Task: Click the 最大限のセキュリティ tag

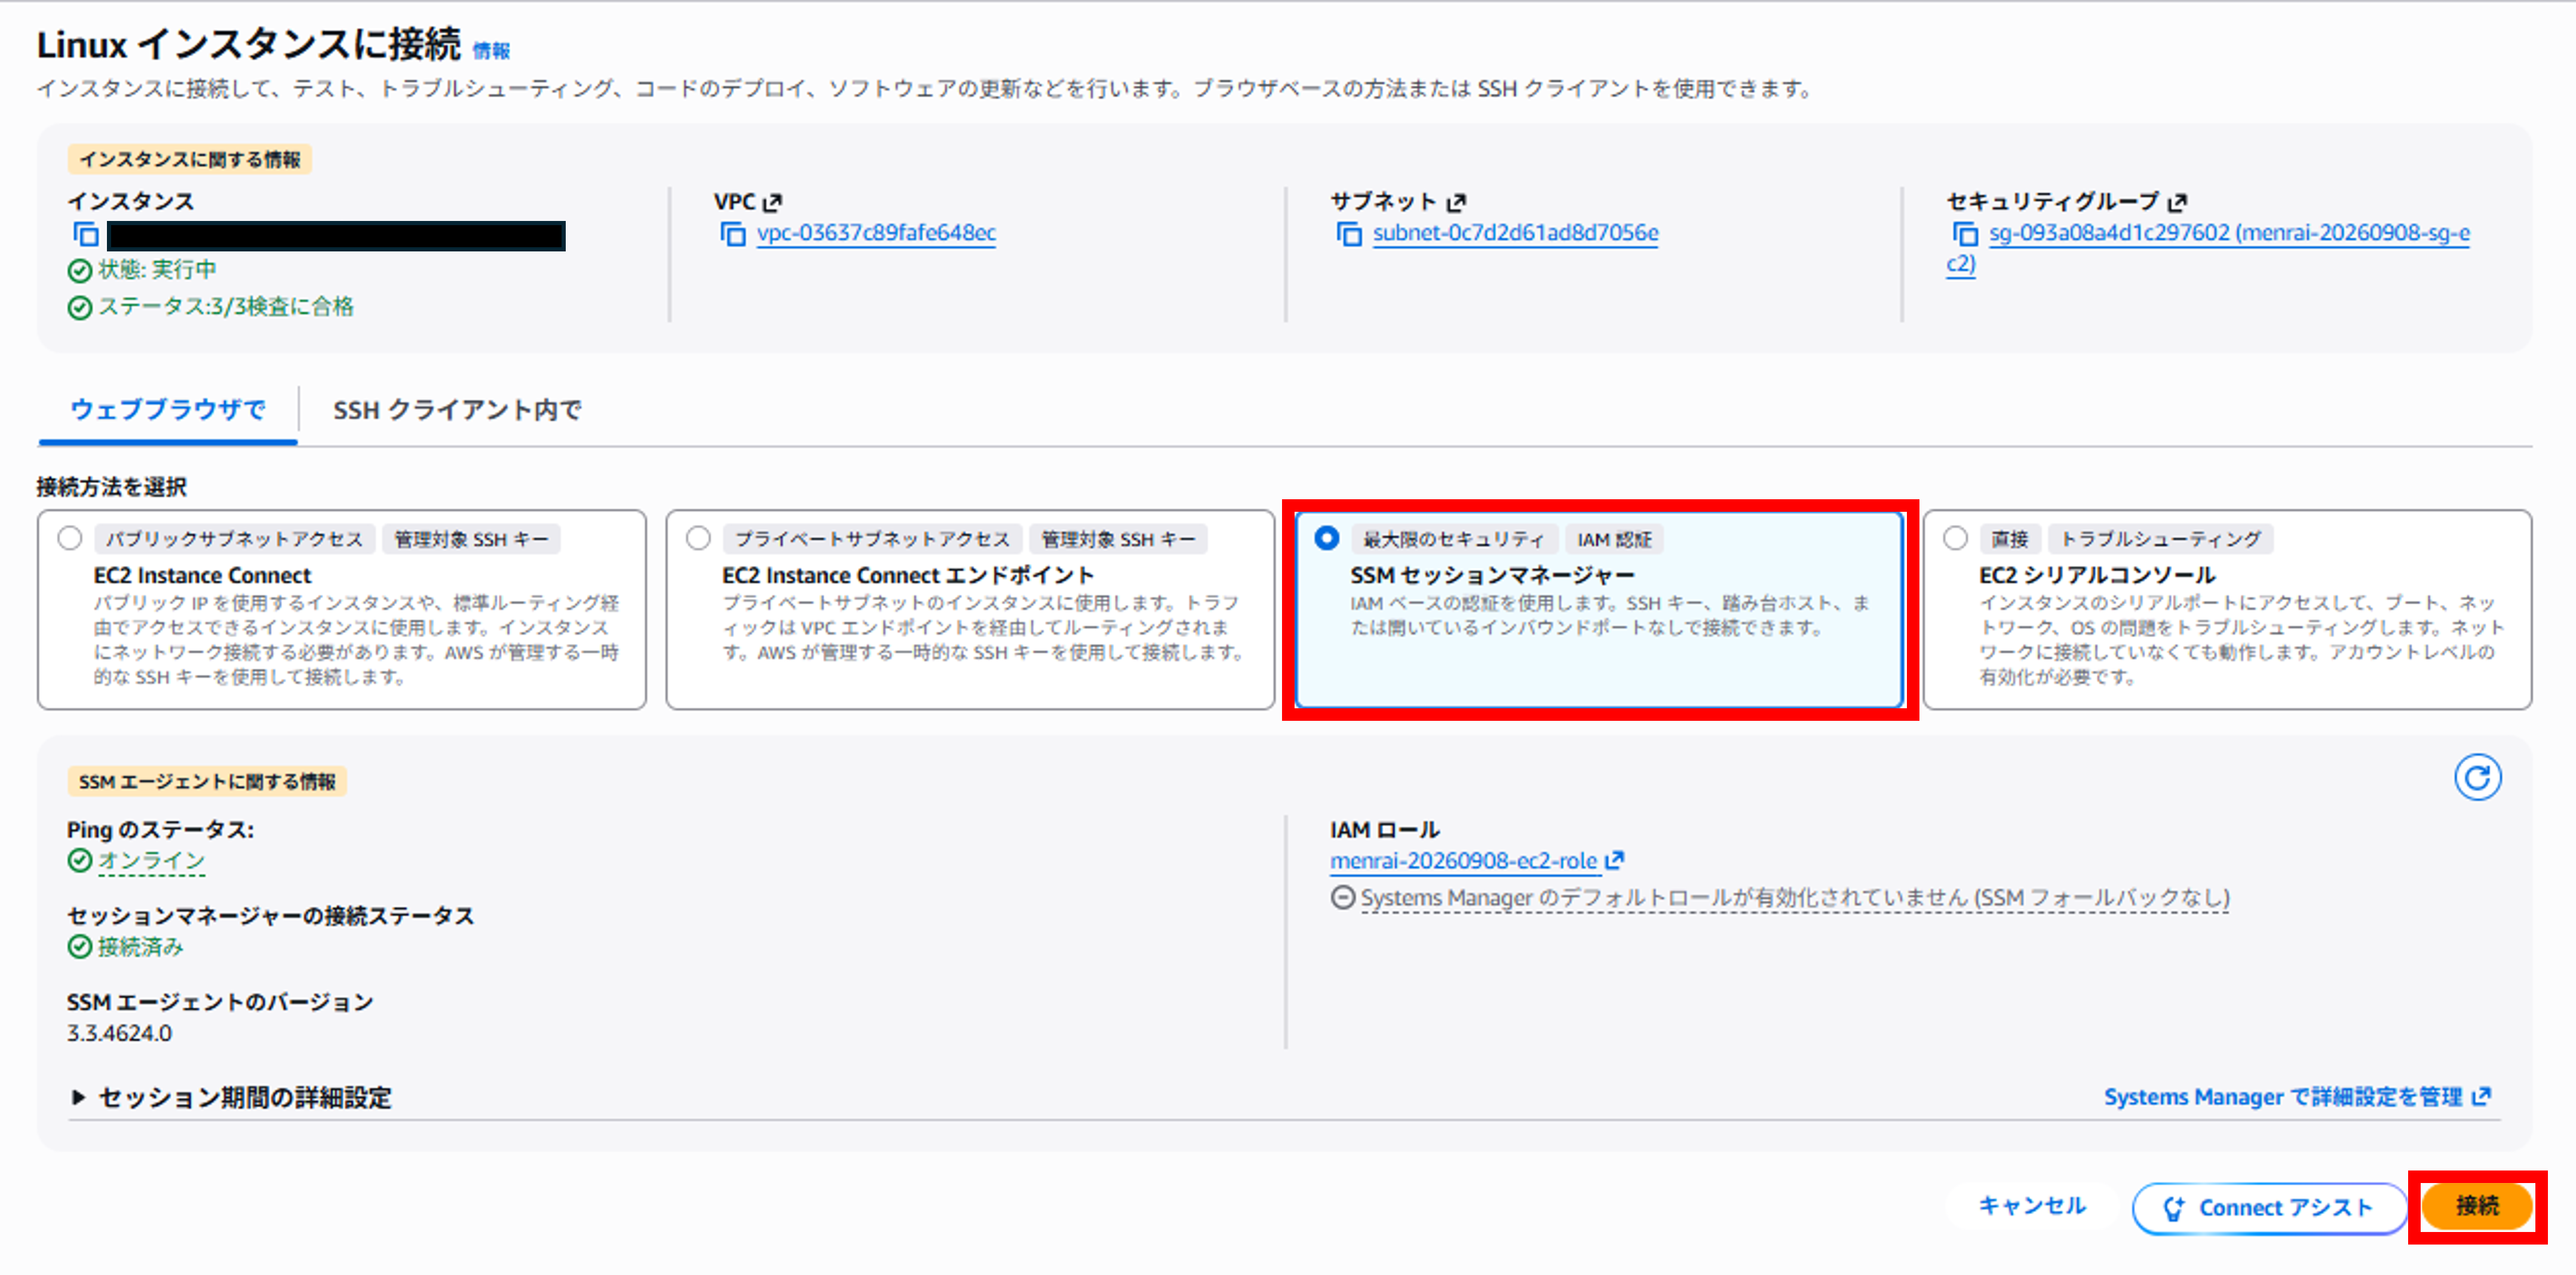Action: click(x=1453, y=540)
